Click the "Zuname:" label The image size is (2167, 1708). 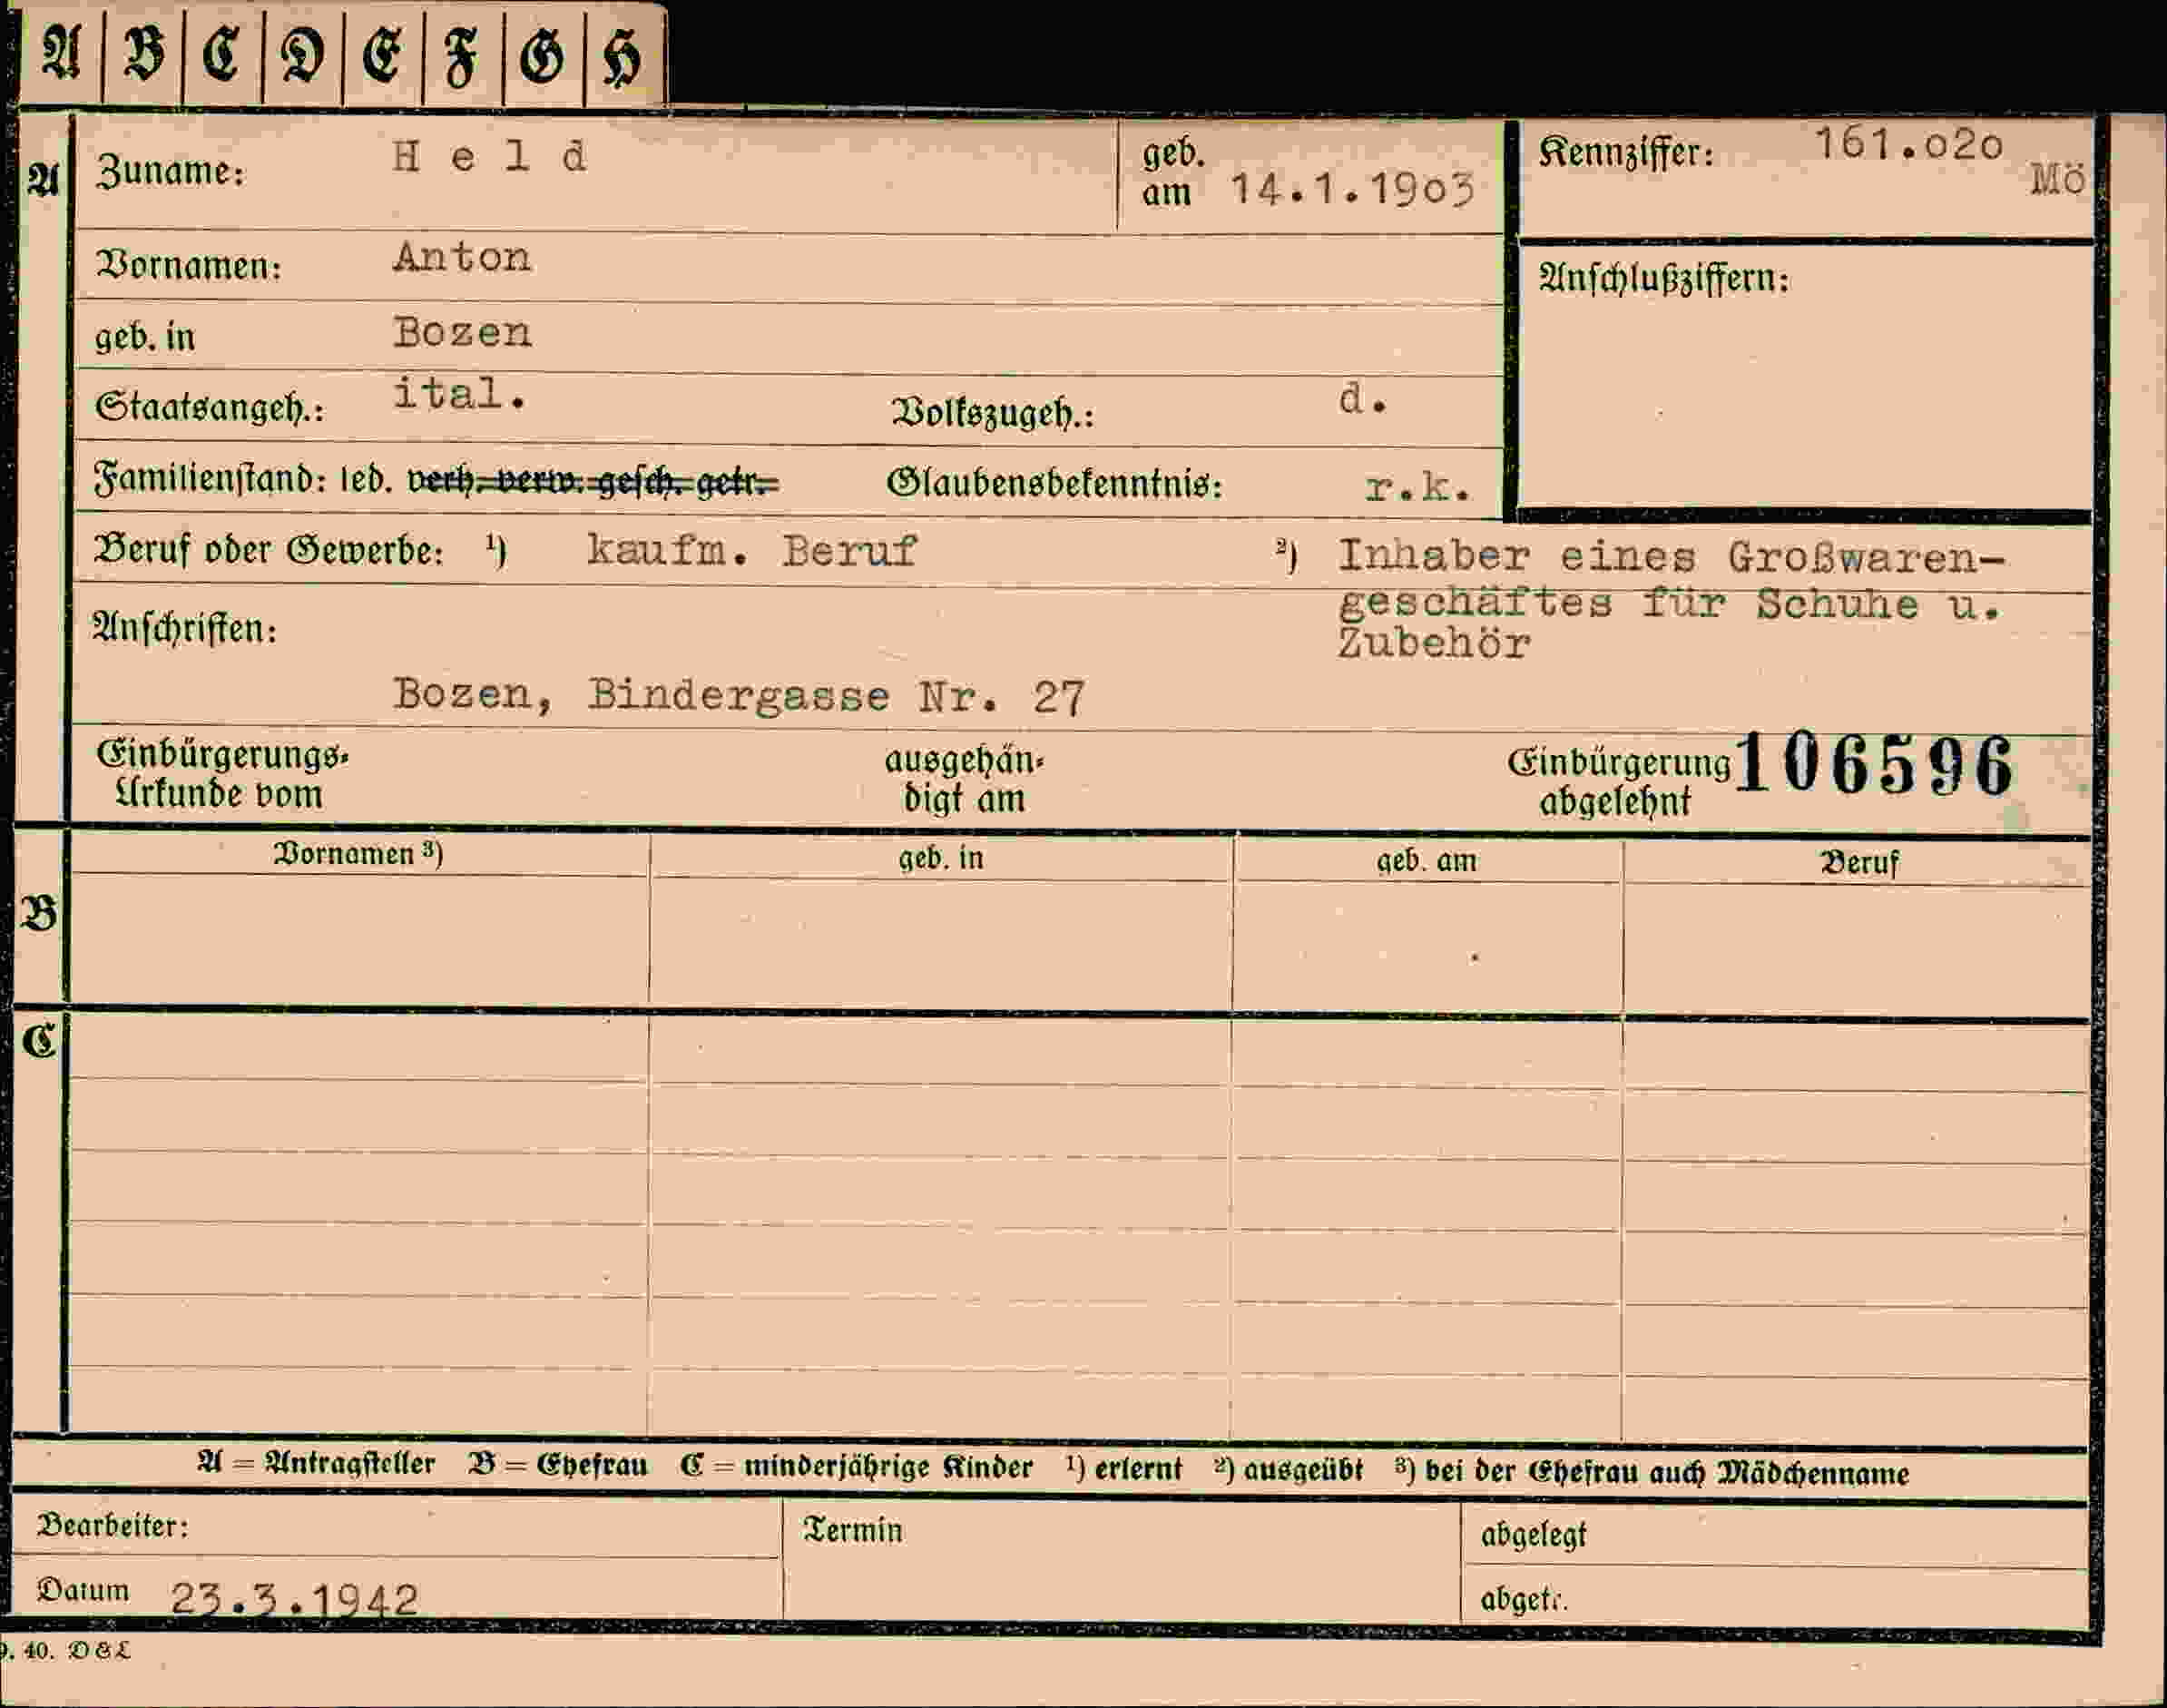tap(170, 172)
